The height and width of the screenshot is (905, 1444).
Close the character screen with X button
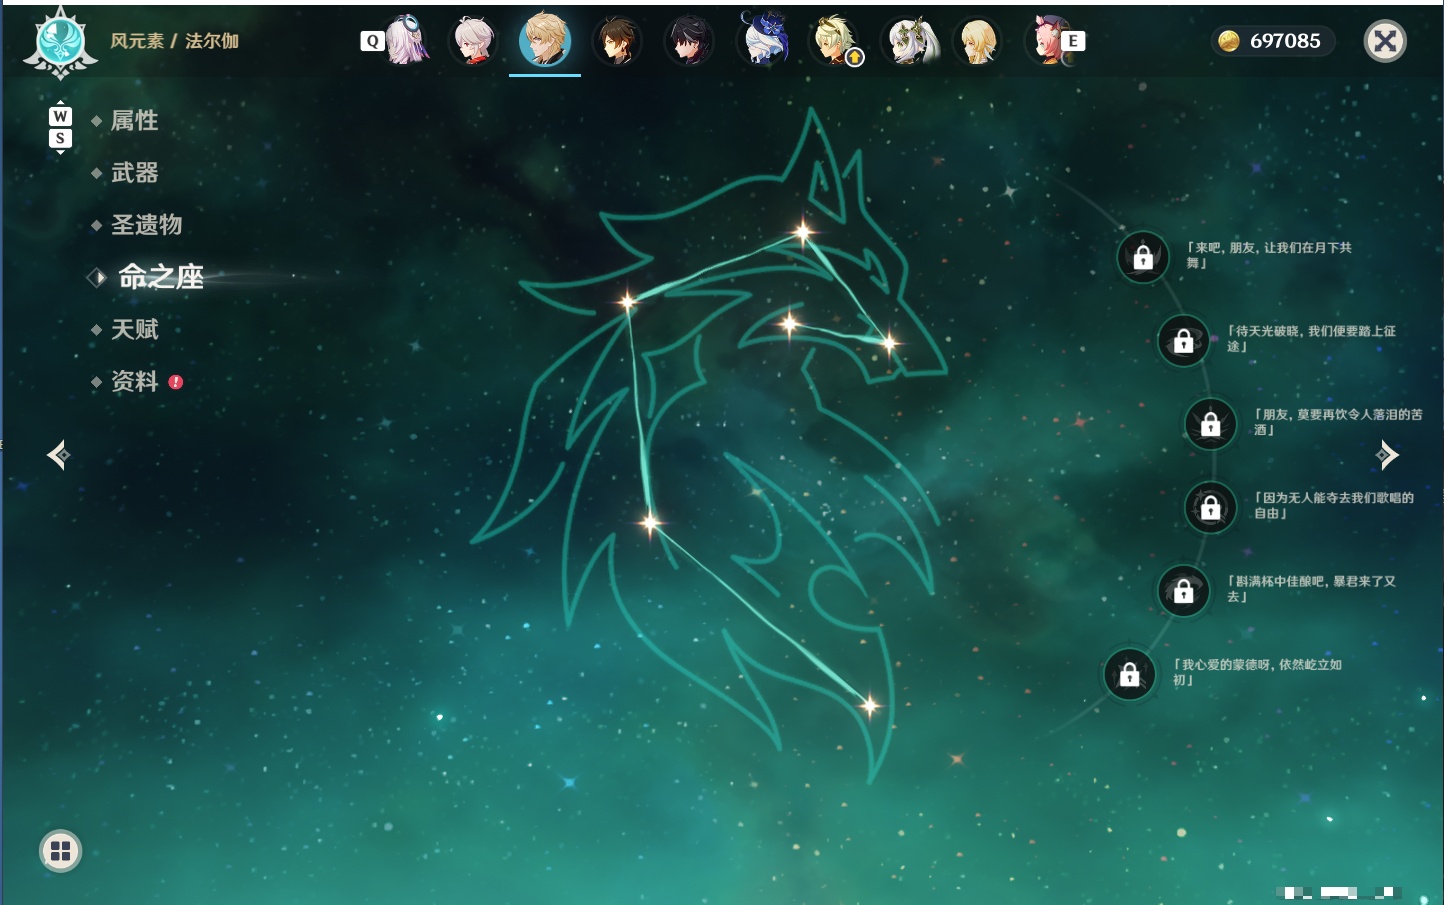point(1385,41)
